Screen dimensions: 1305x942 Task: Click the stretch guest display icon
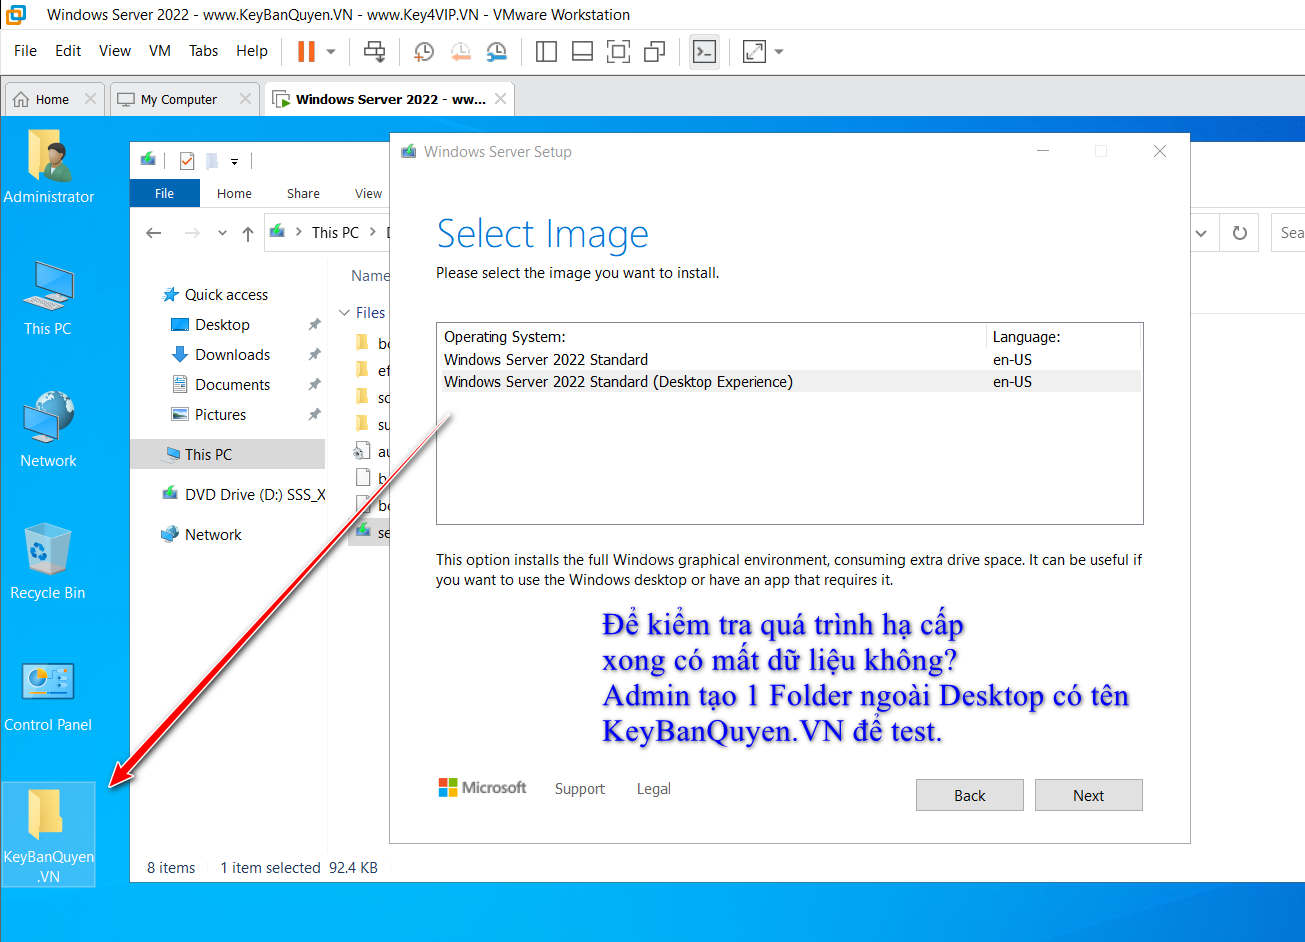point(754,51)
